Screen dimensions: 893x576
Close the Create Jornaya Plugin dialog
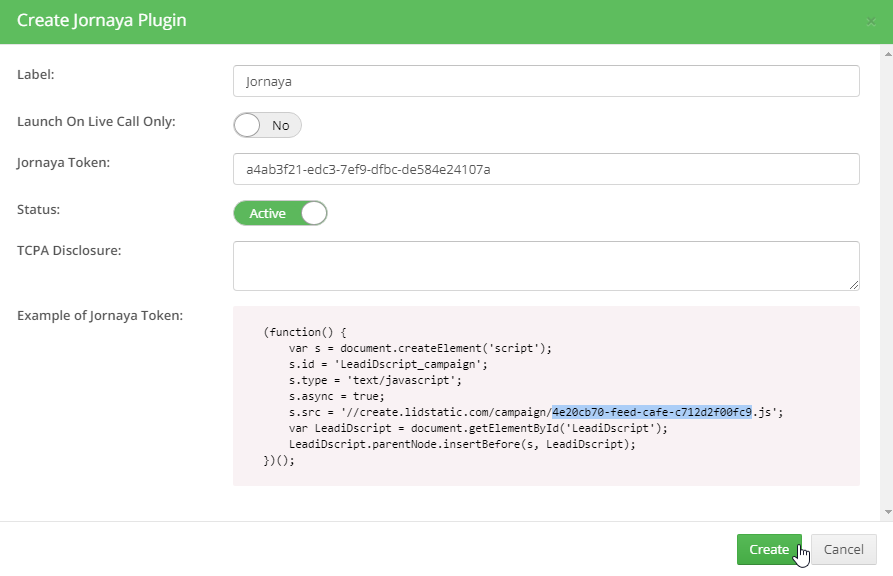click(871, 22)
